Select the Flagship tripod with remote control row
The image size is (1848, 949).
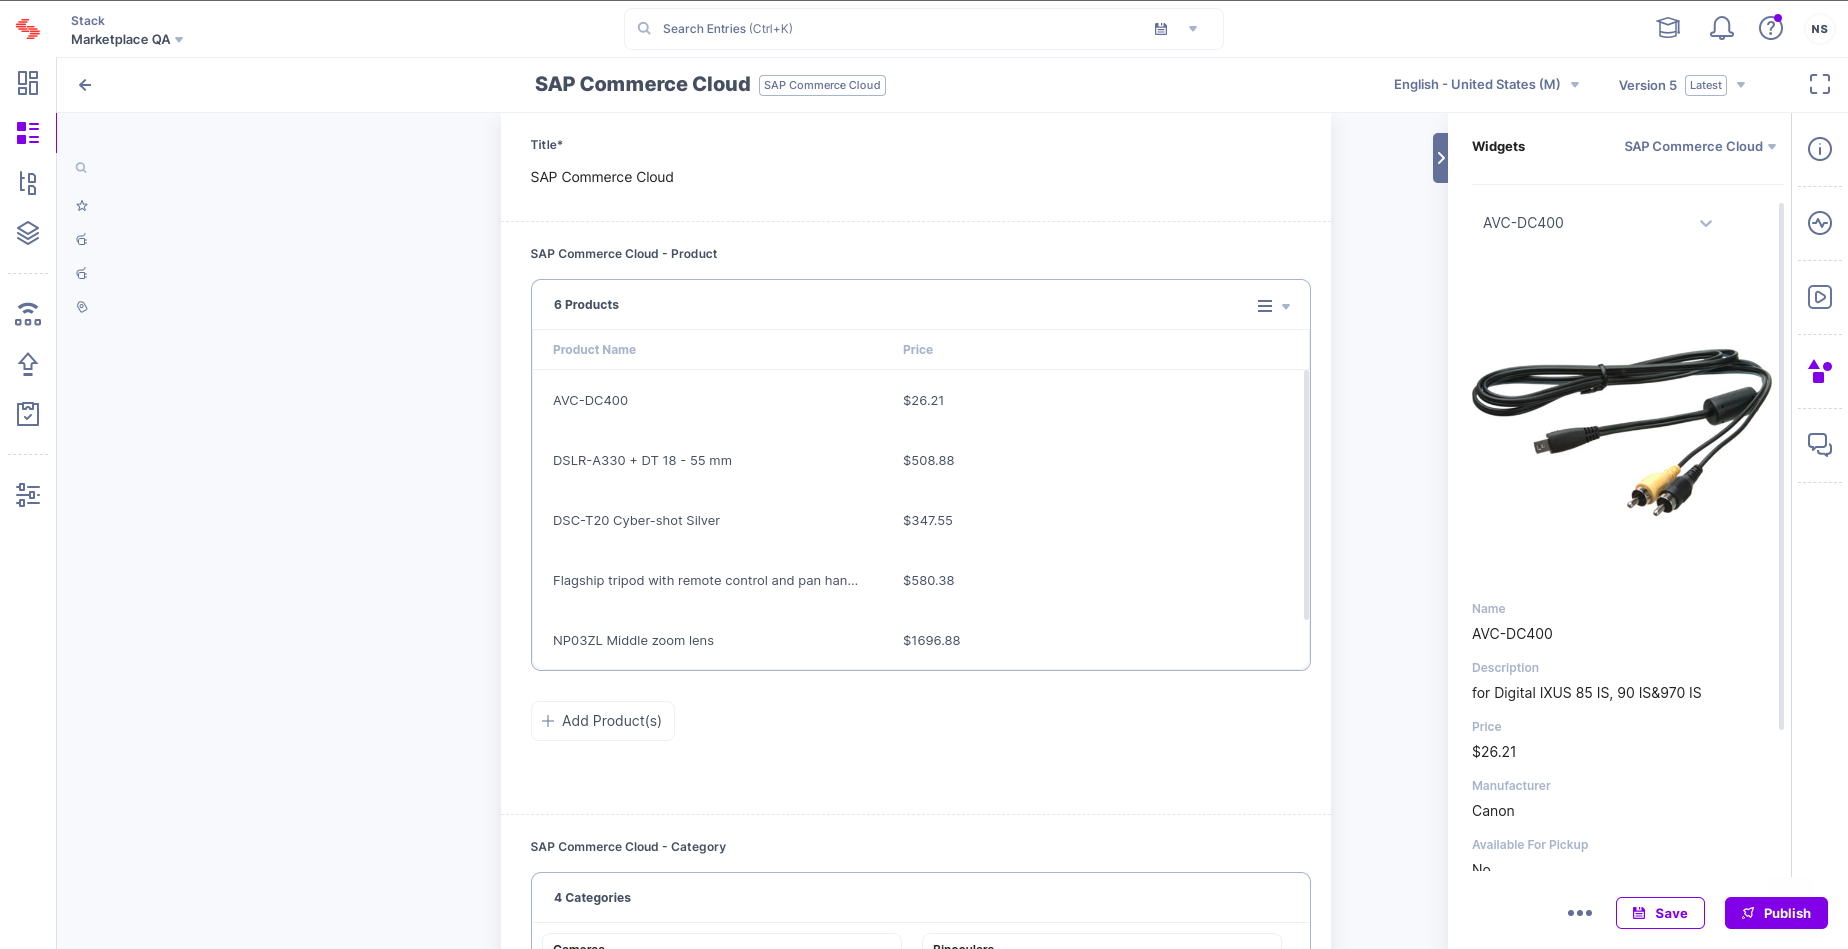pos(920,581)
